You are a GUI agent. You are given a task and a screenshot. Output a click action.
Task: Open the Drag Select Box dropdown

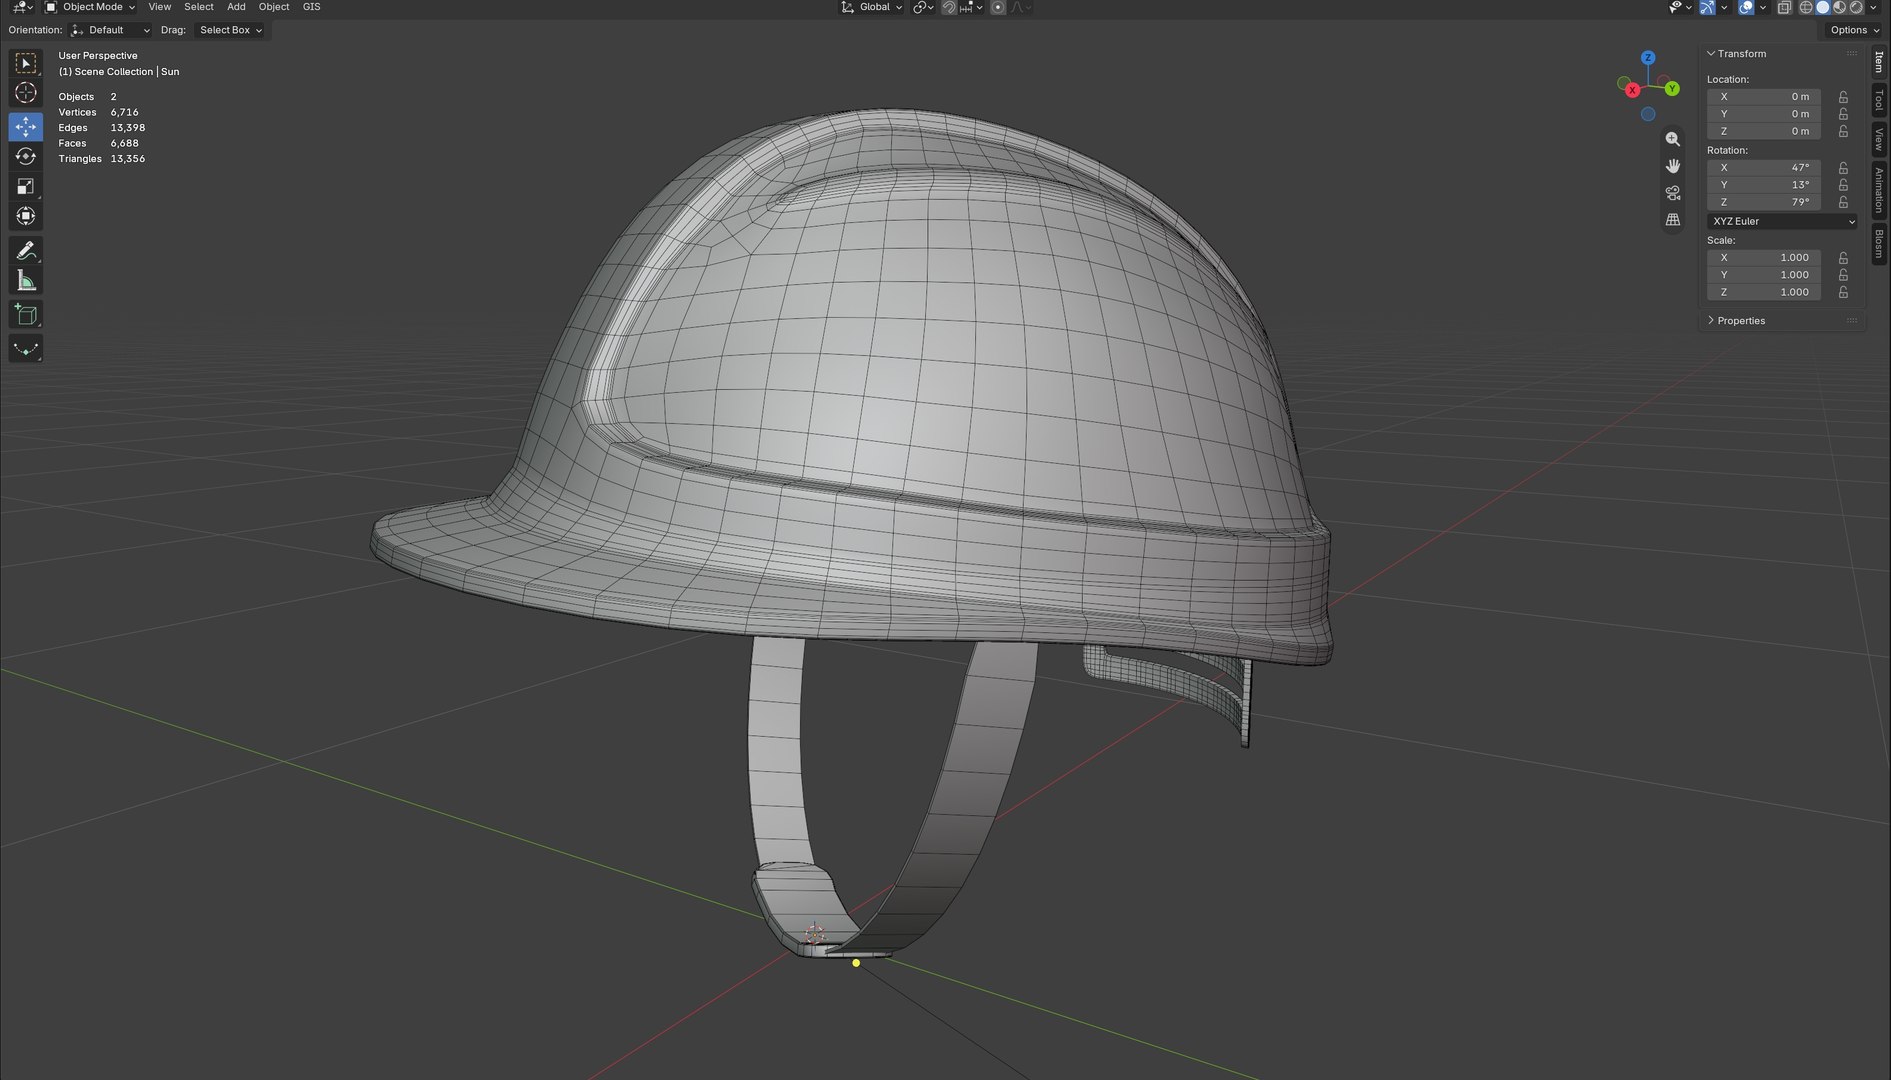231,30
